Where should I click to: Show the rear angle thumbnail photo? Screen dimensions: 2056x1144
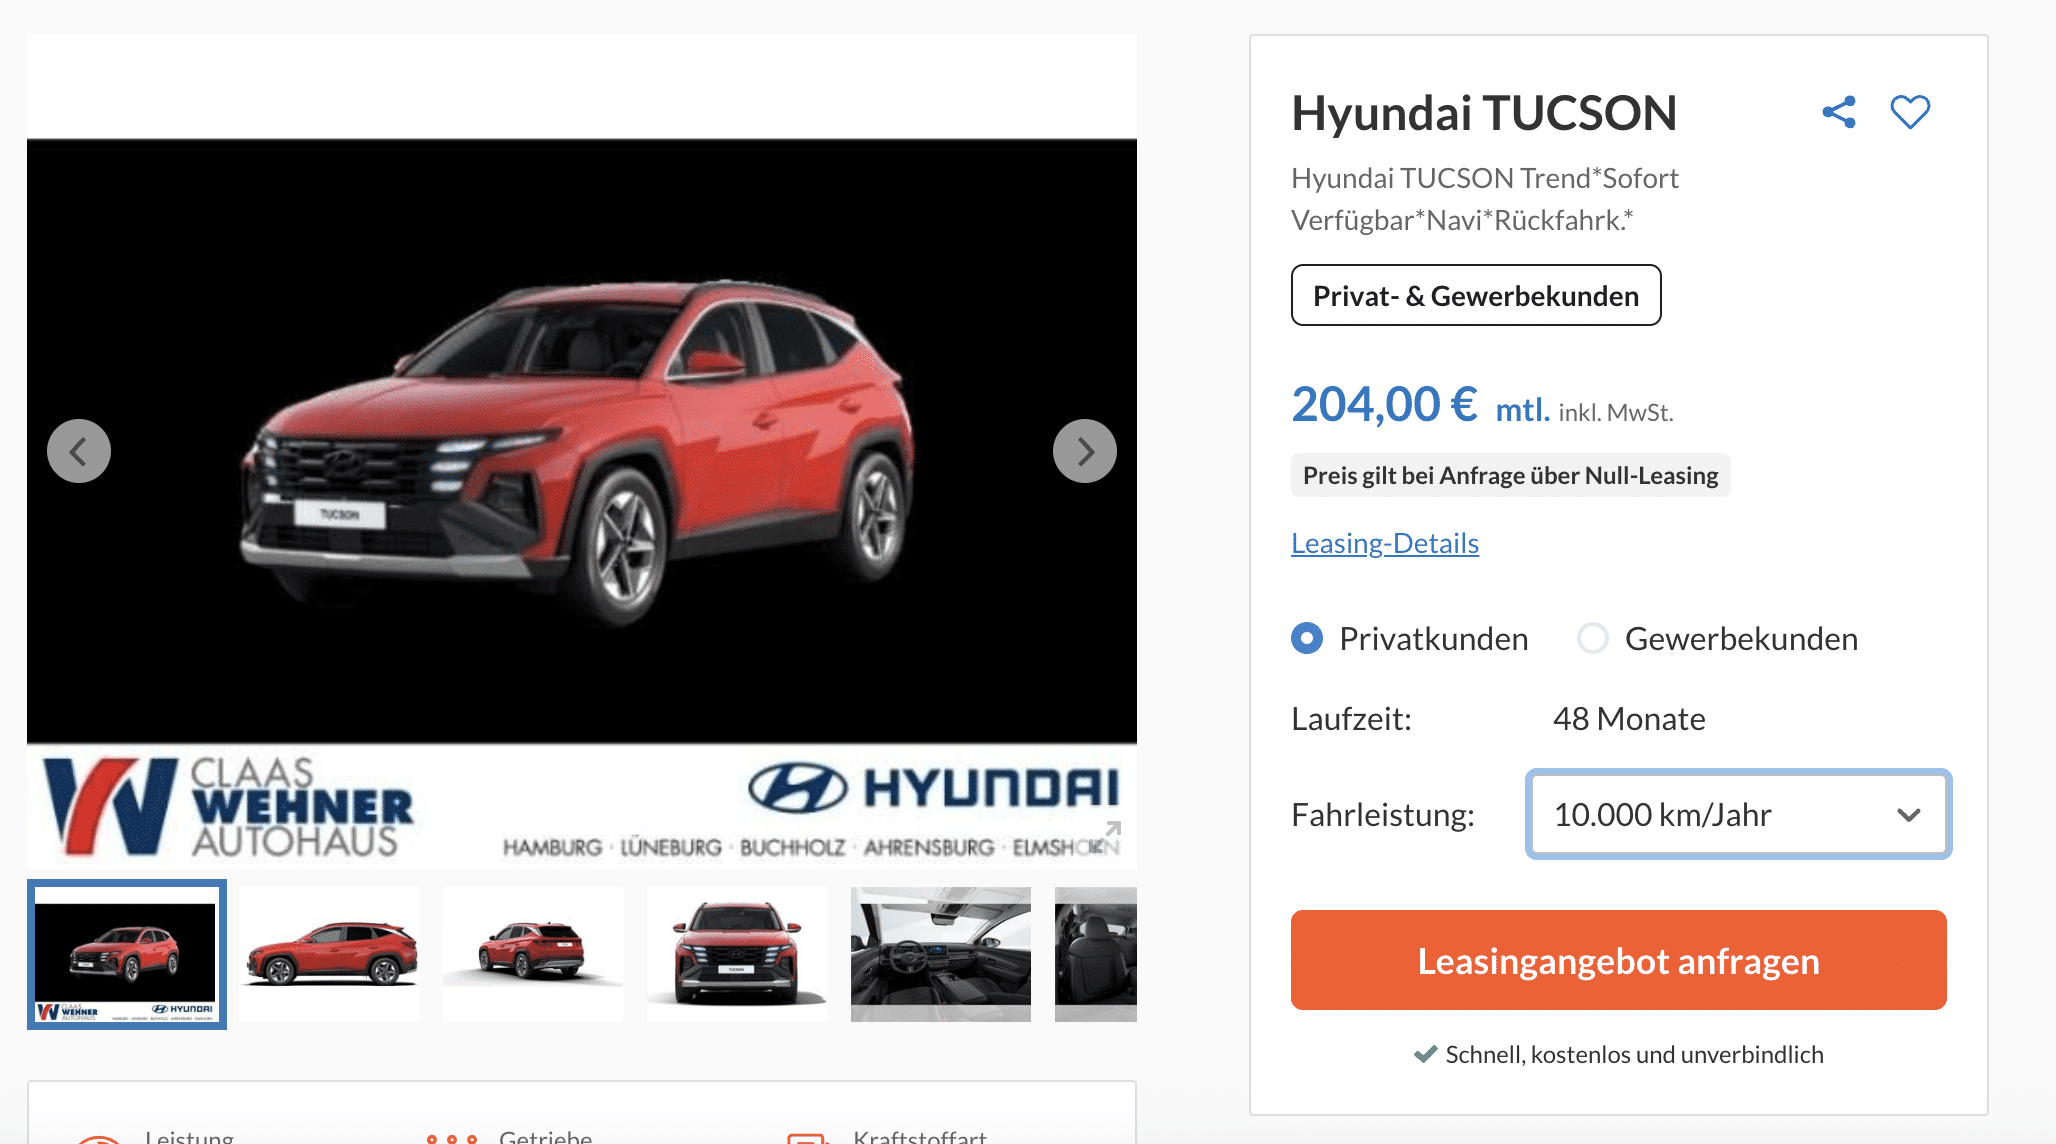(x=533, y=954)
